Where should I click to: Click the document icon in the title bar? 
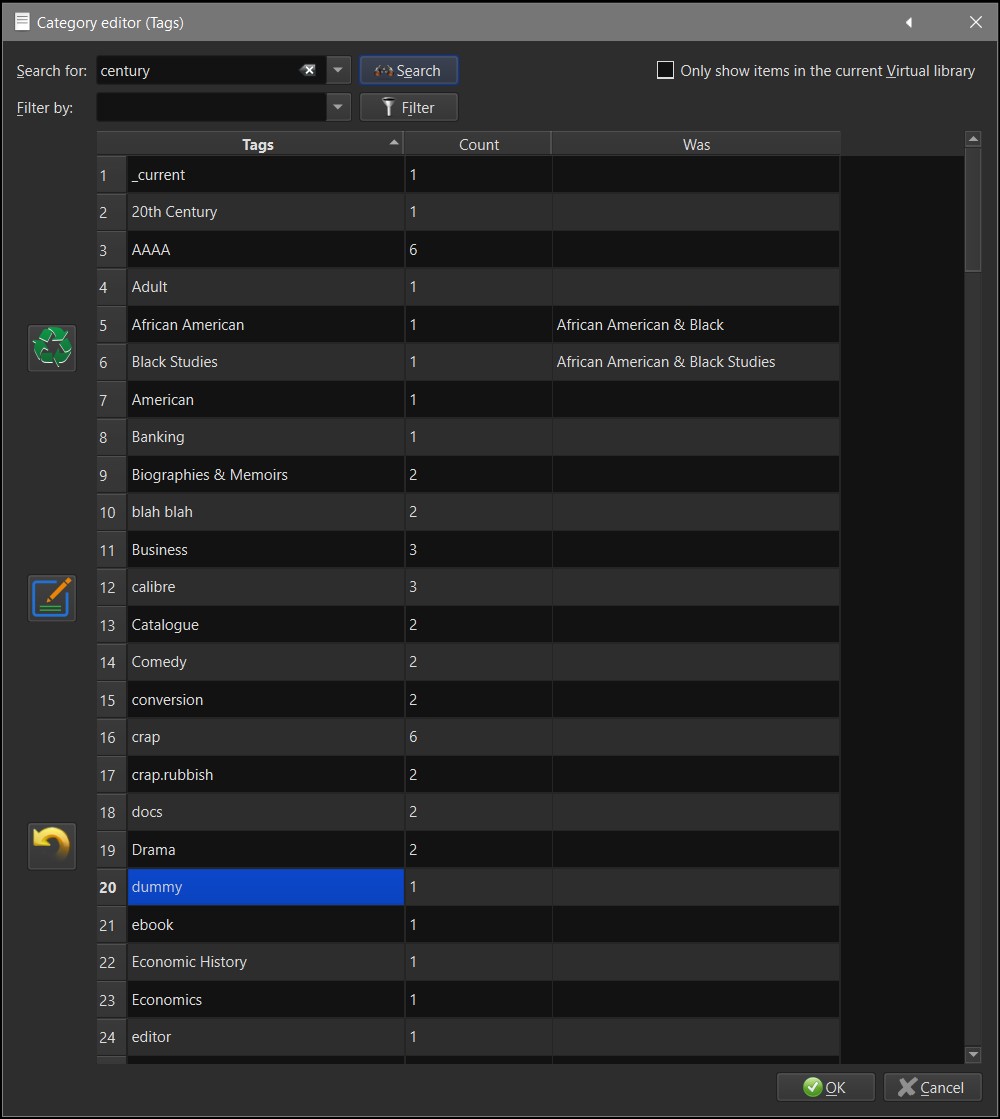[x=22, y=22]
